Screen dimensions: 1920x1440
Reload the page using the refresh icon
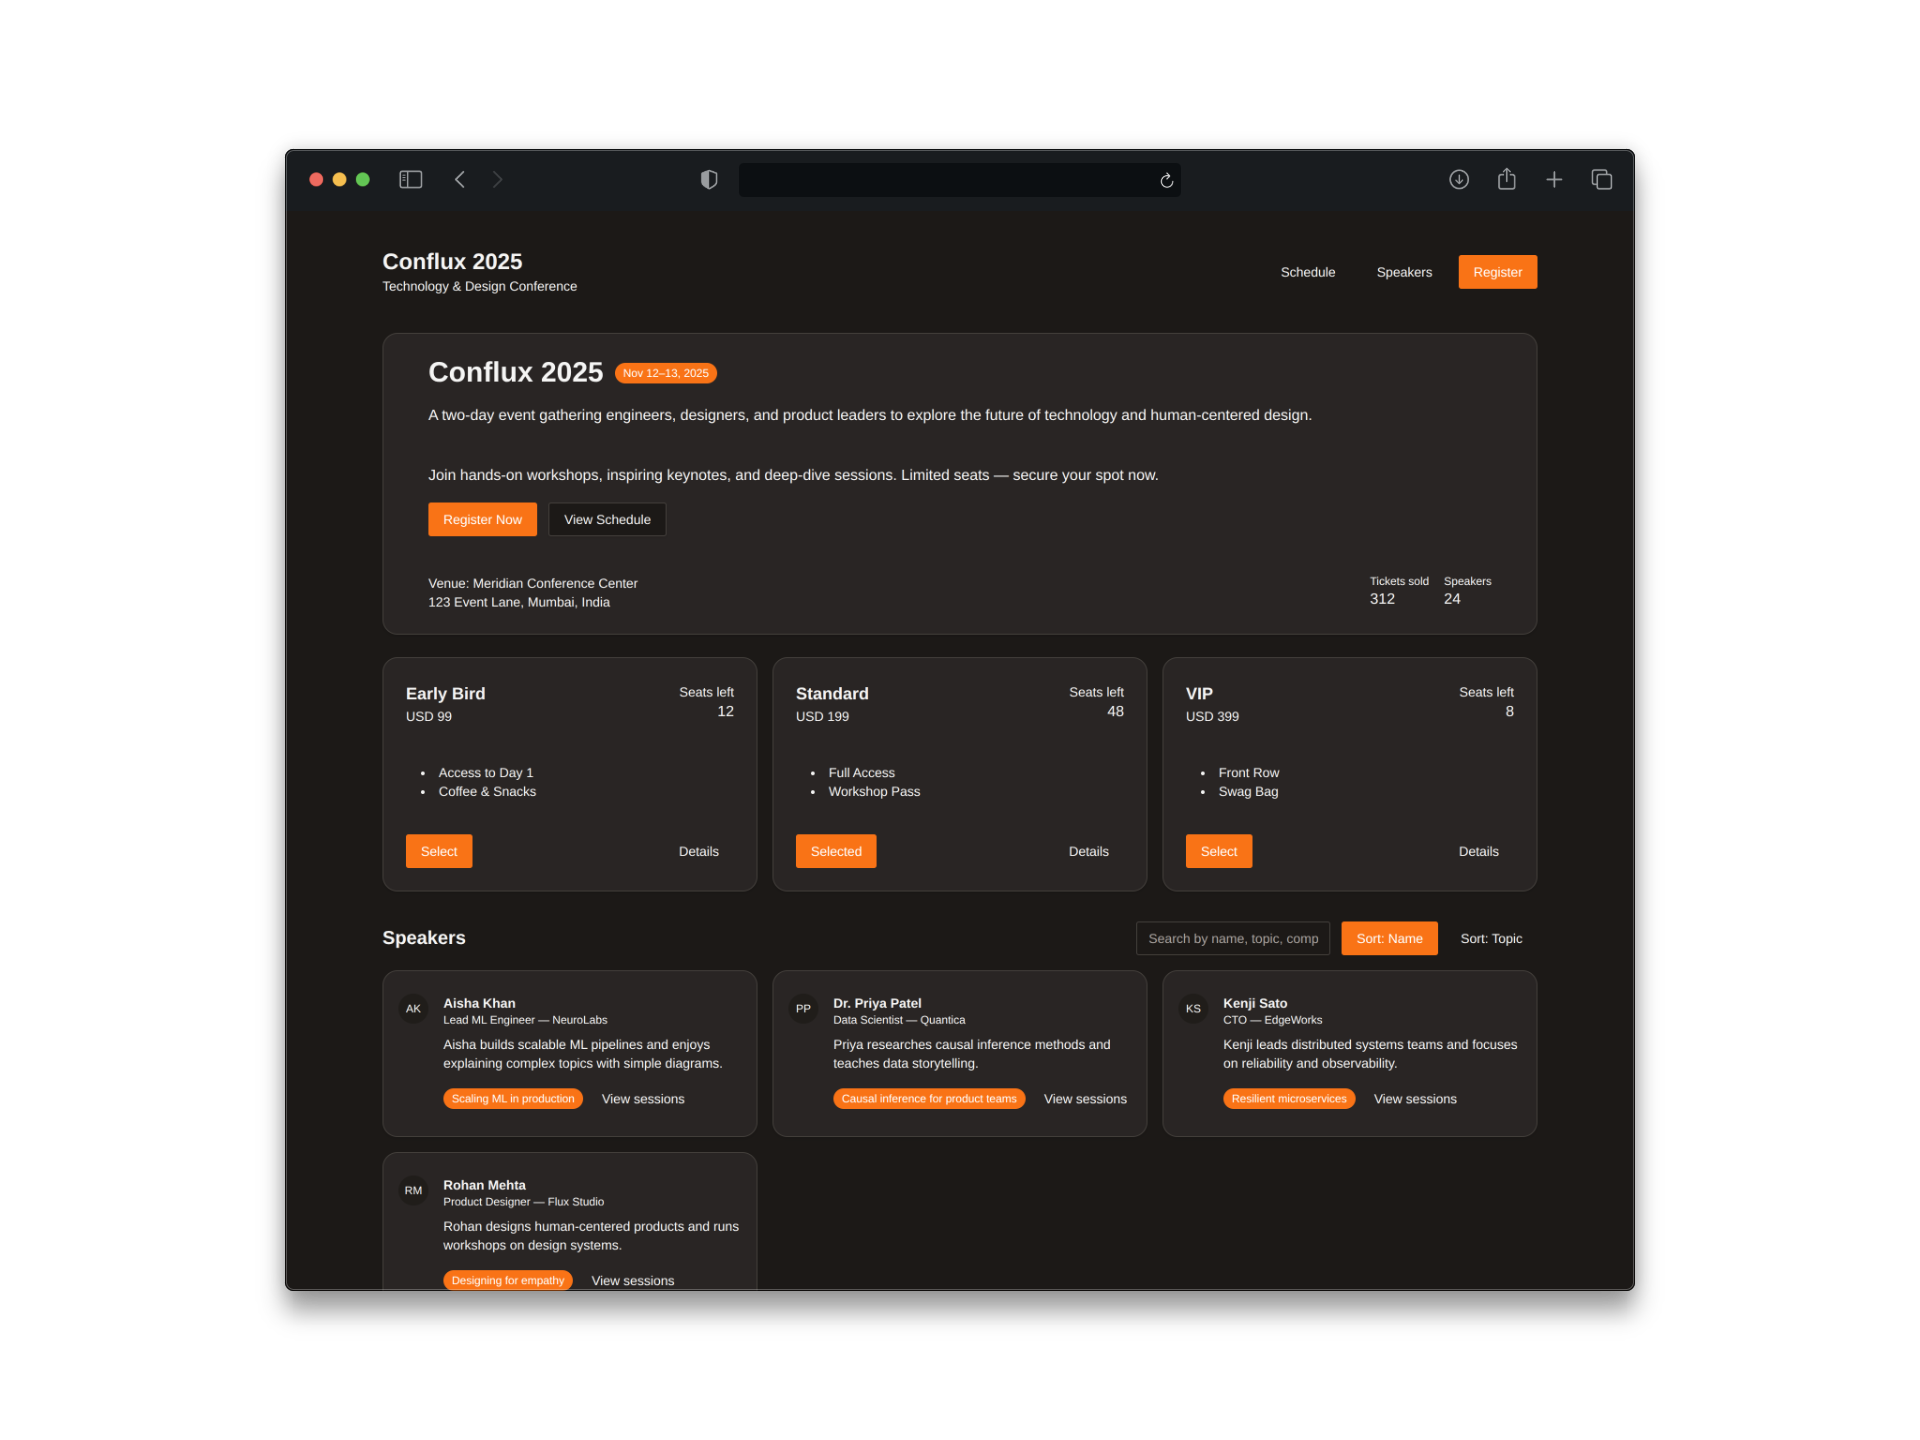click(x=1166, y=181)
